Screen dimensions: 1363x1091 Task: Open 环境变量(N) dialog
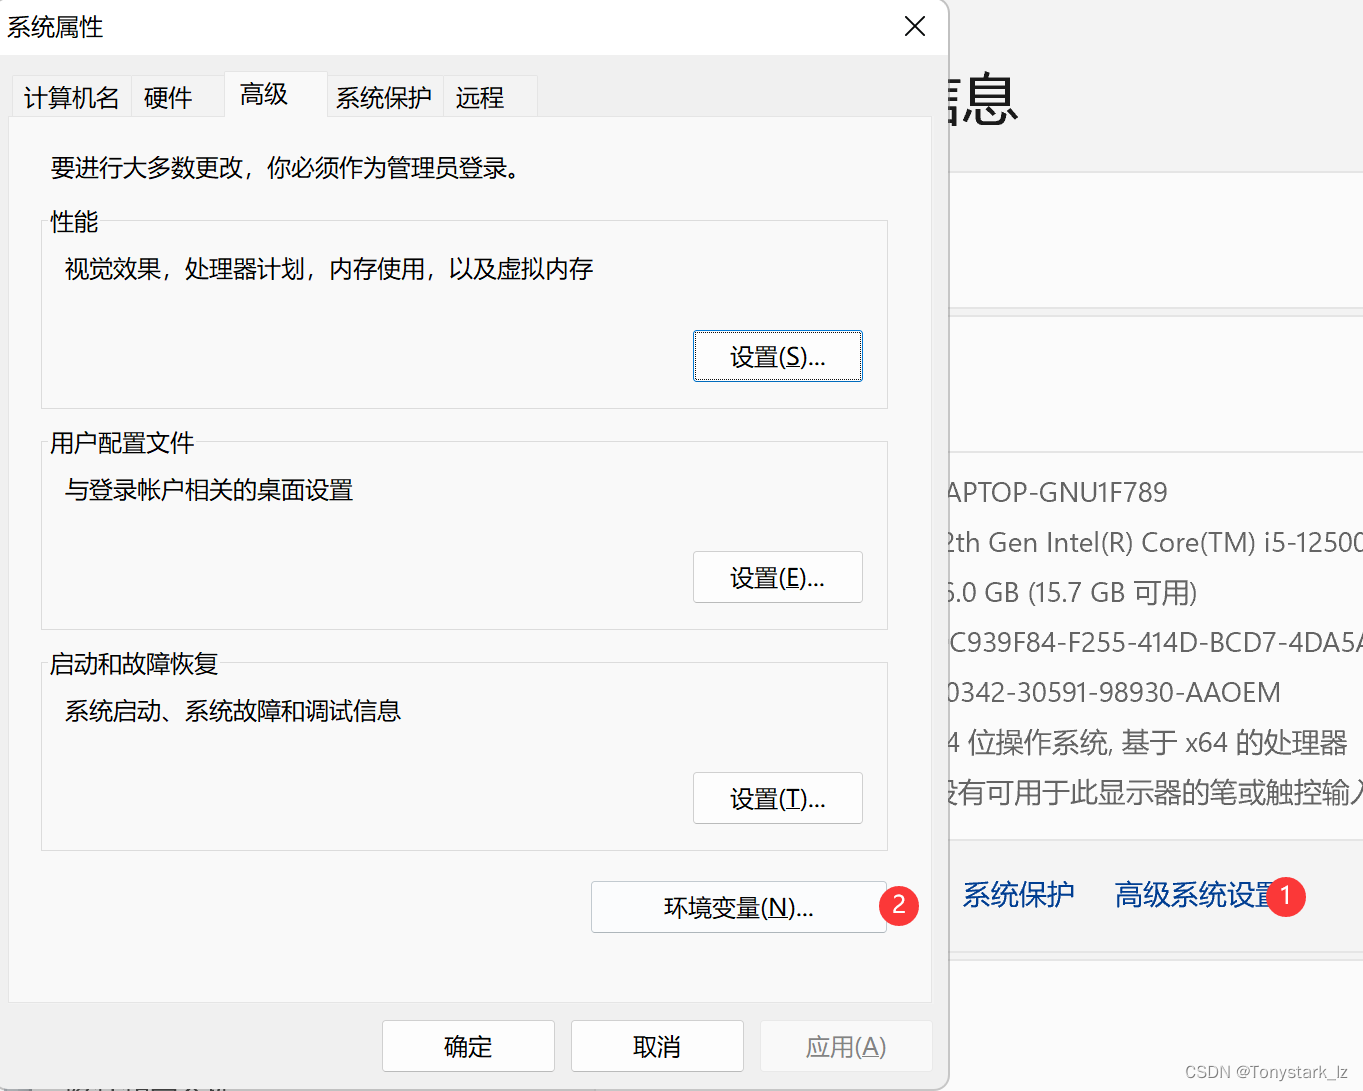(x=739, y=907)
